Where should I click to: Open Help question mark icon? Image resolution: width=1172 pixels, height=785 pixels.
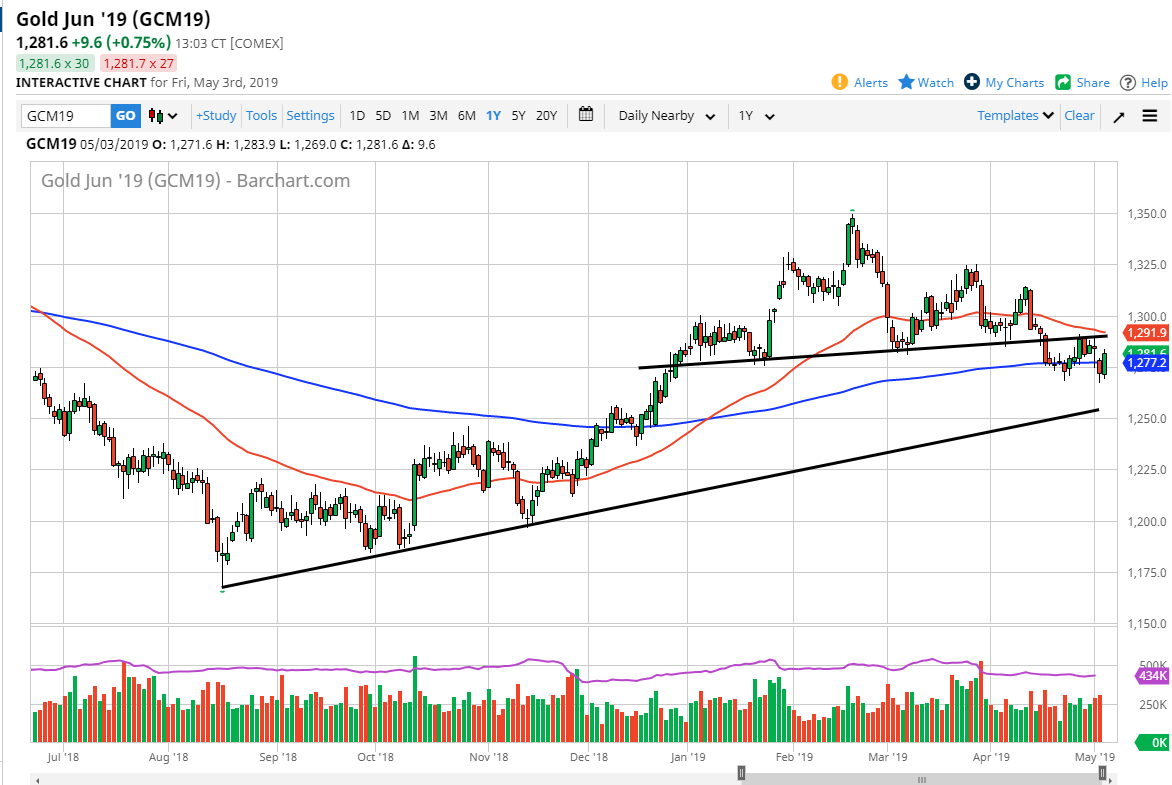click(x=1128, y=83)
